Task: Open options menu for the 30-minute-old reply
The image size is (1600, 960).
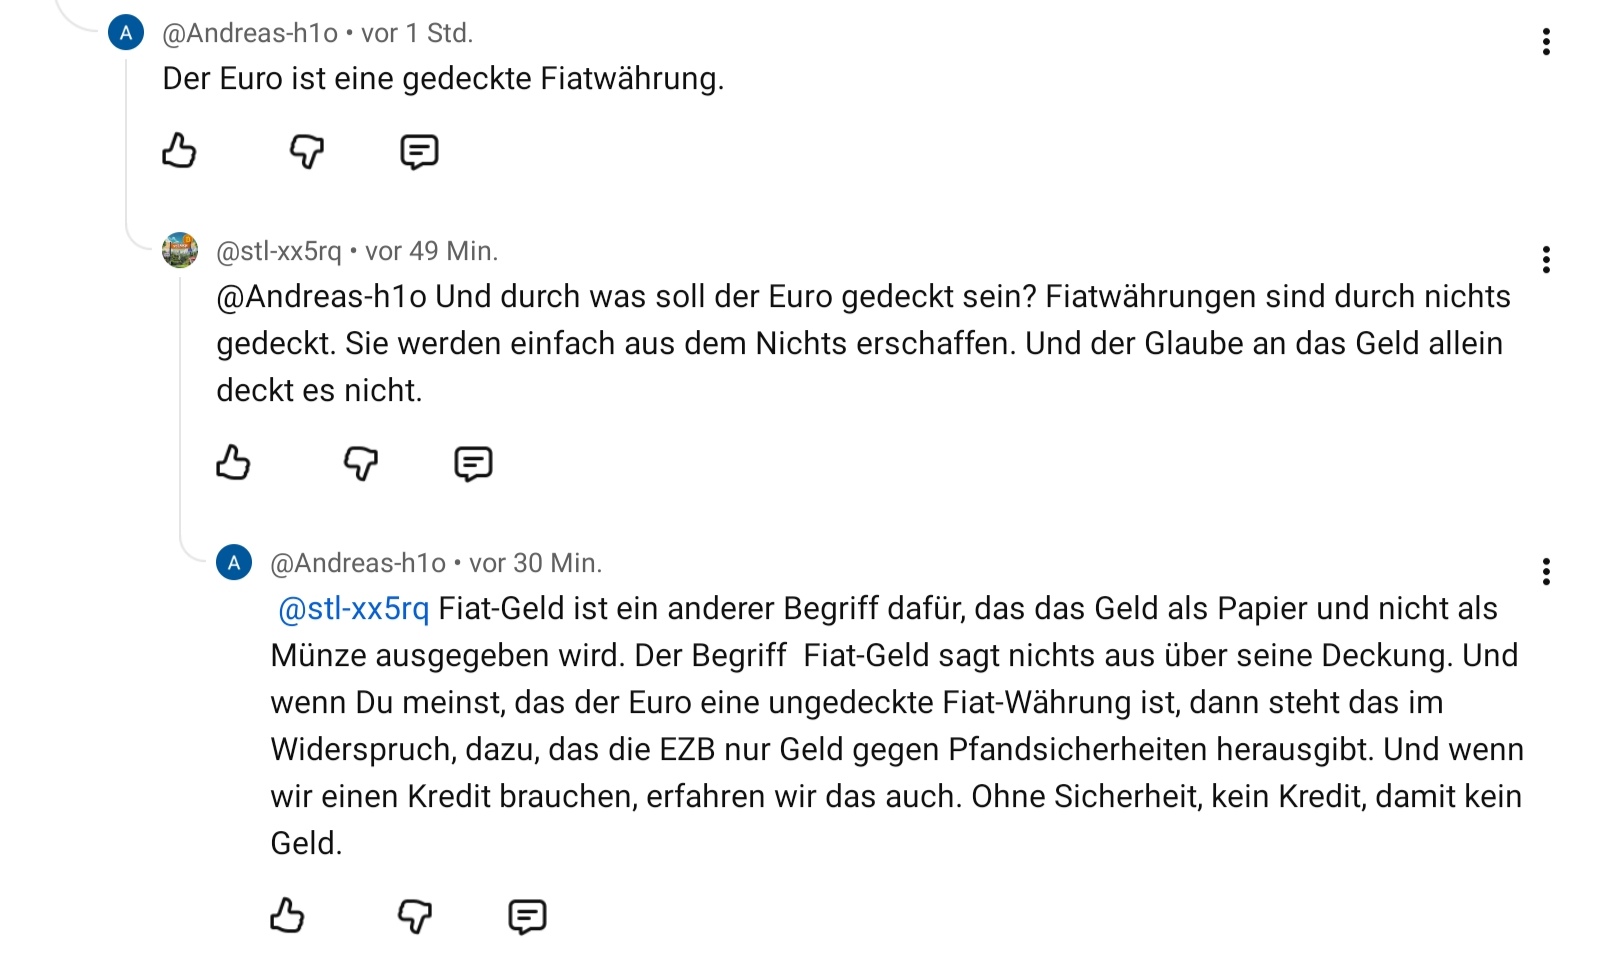Action: pyautogui.click(x=1546, y=572)
